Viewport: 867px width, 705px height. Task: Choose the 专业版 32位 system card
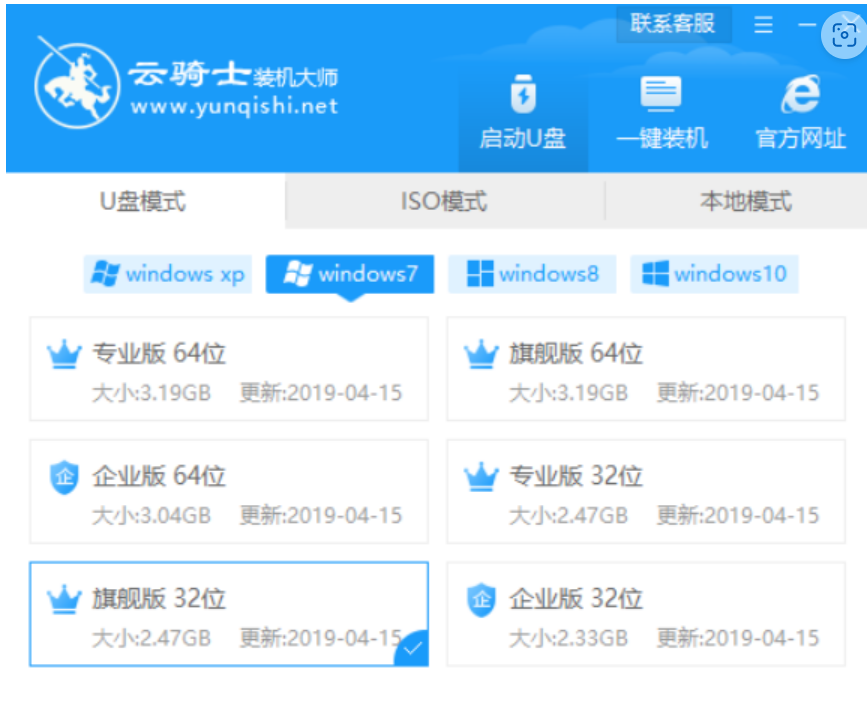[x=646, y=492]
